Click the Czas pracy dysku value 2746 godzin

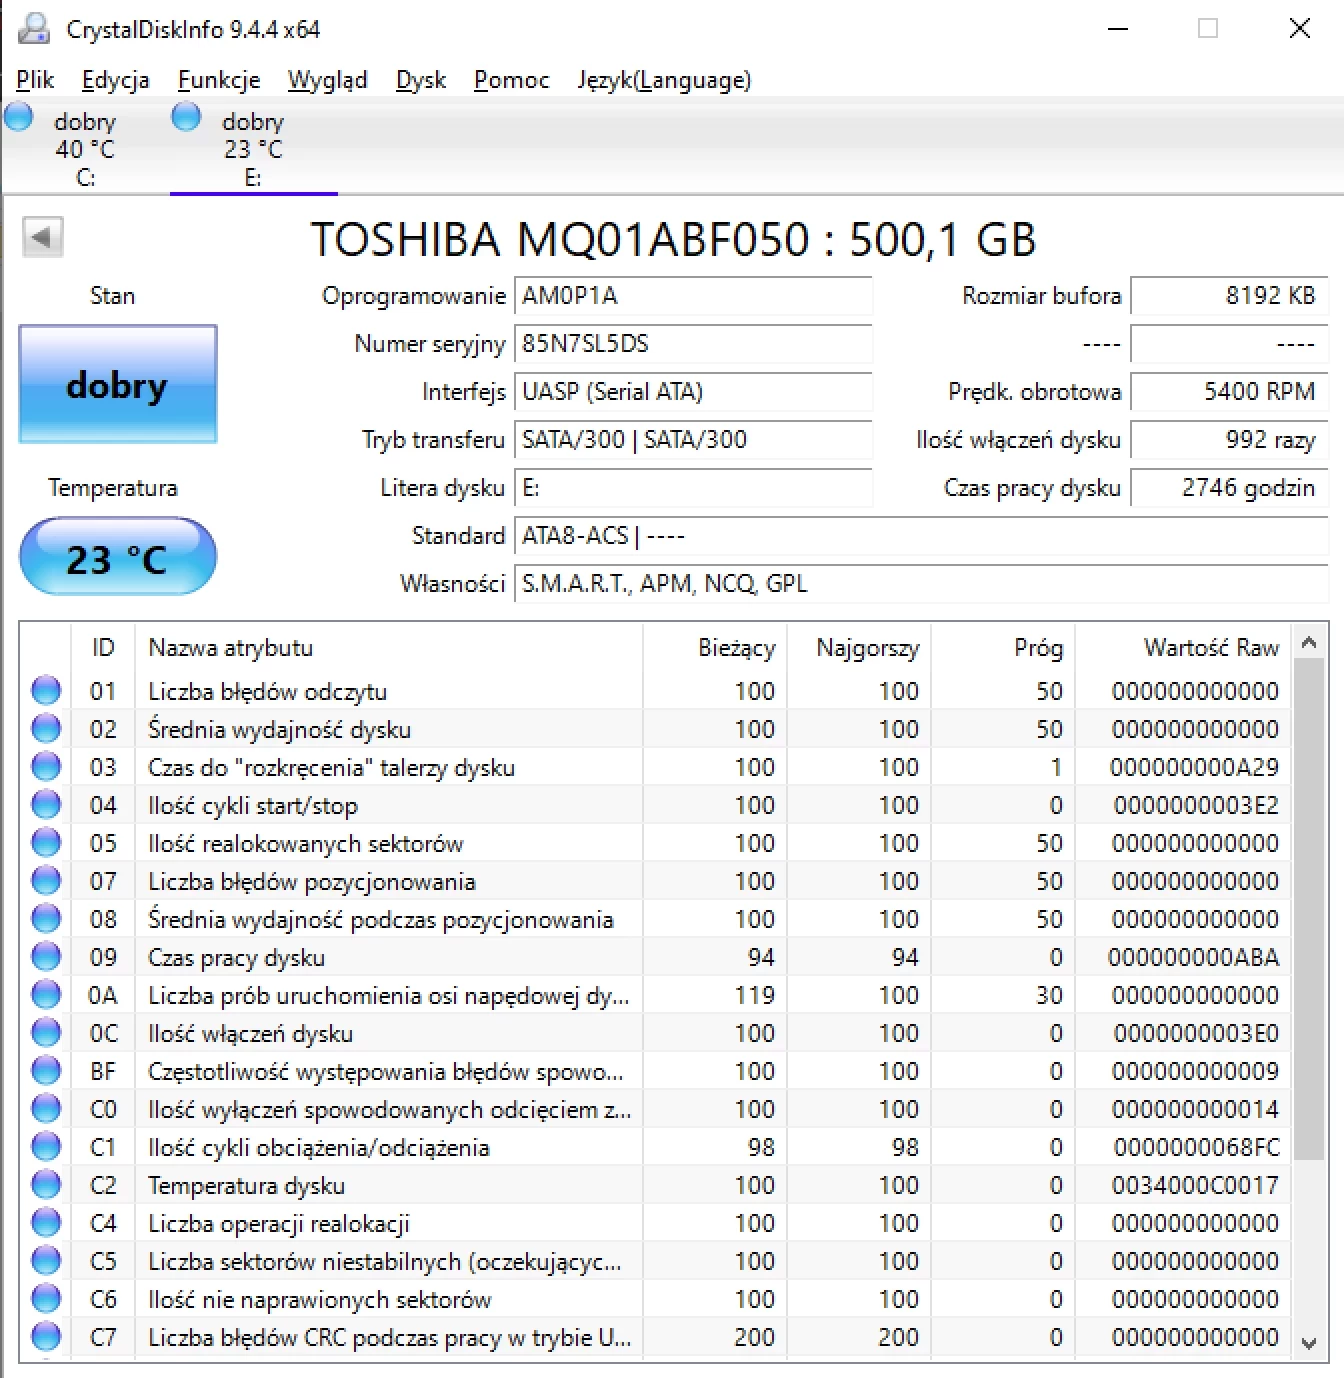[1229, 488]
